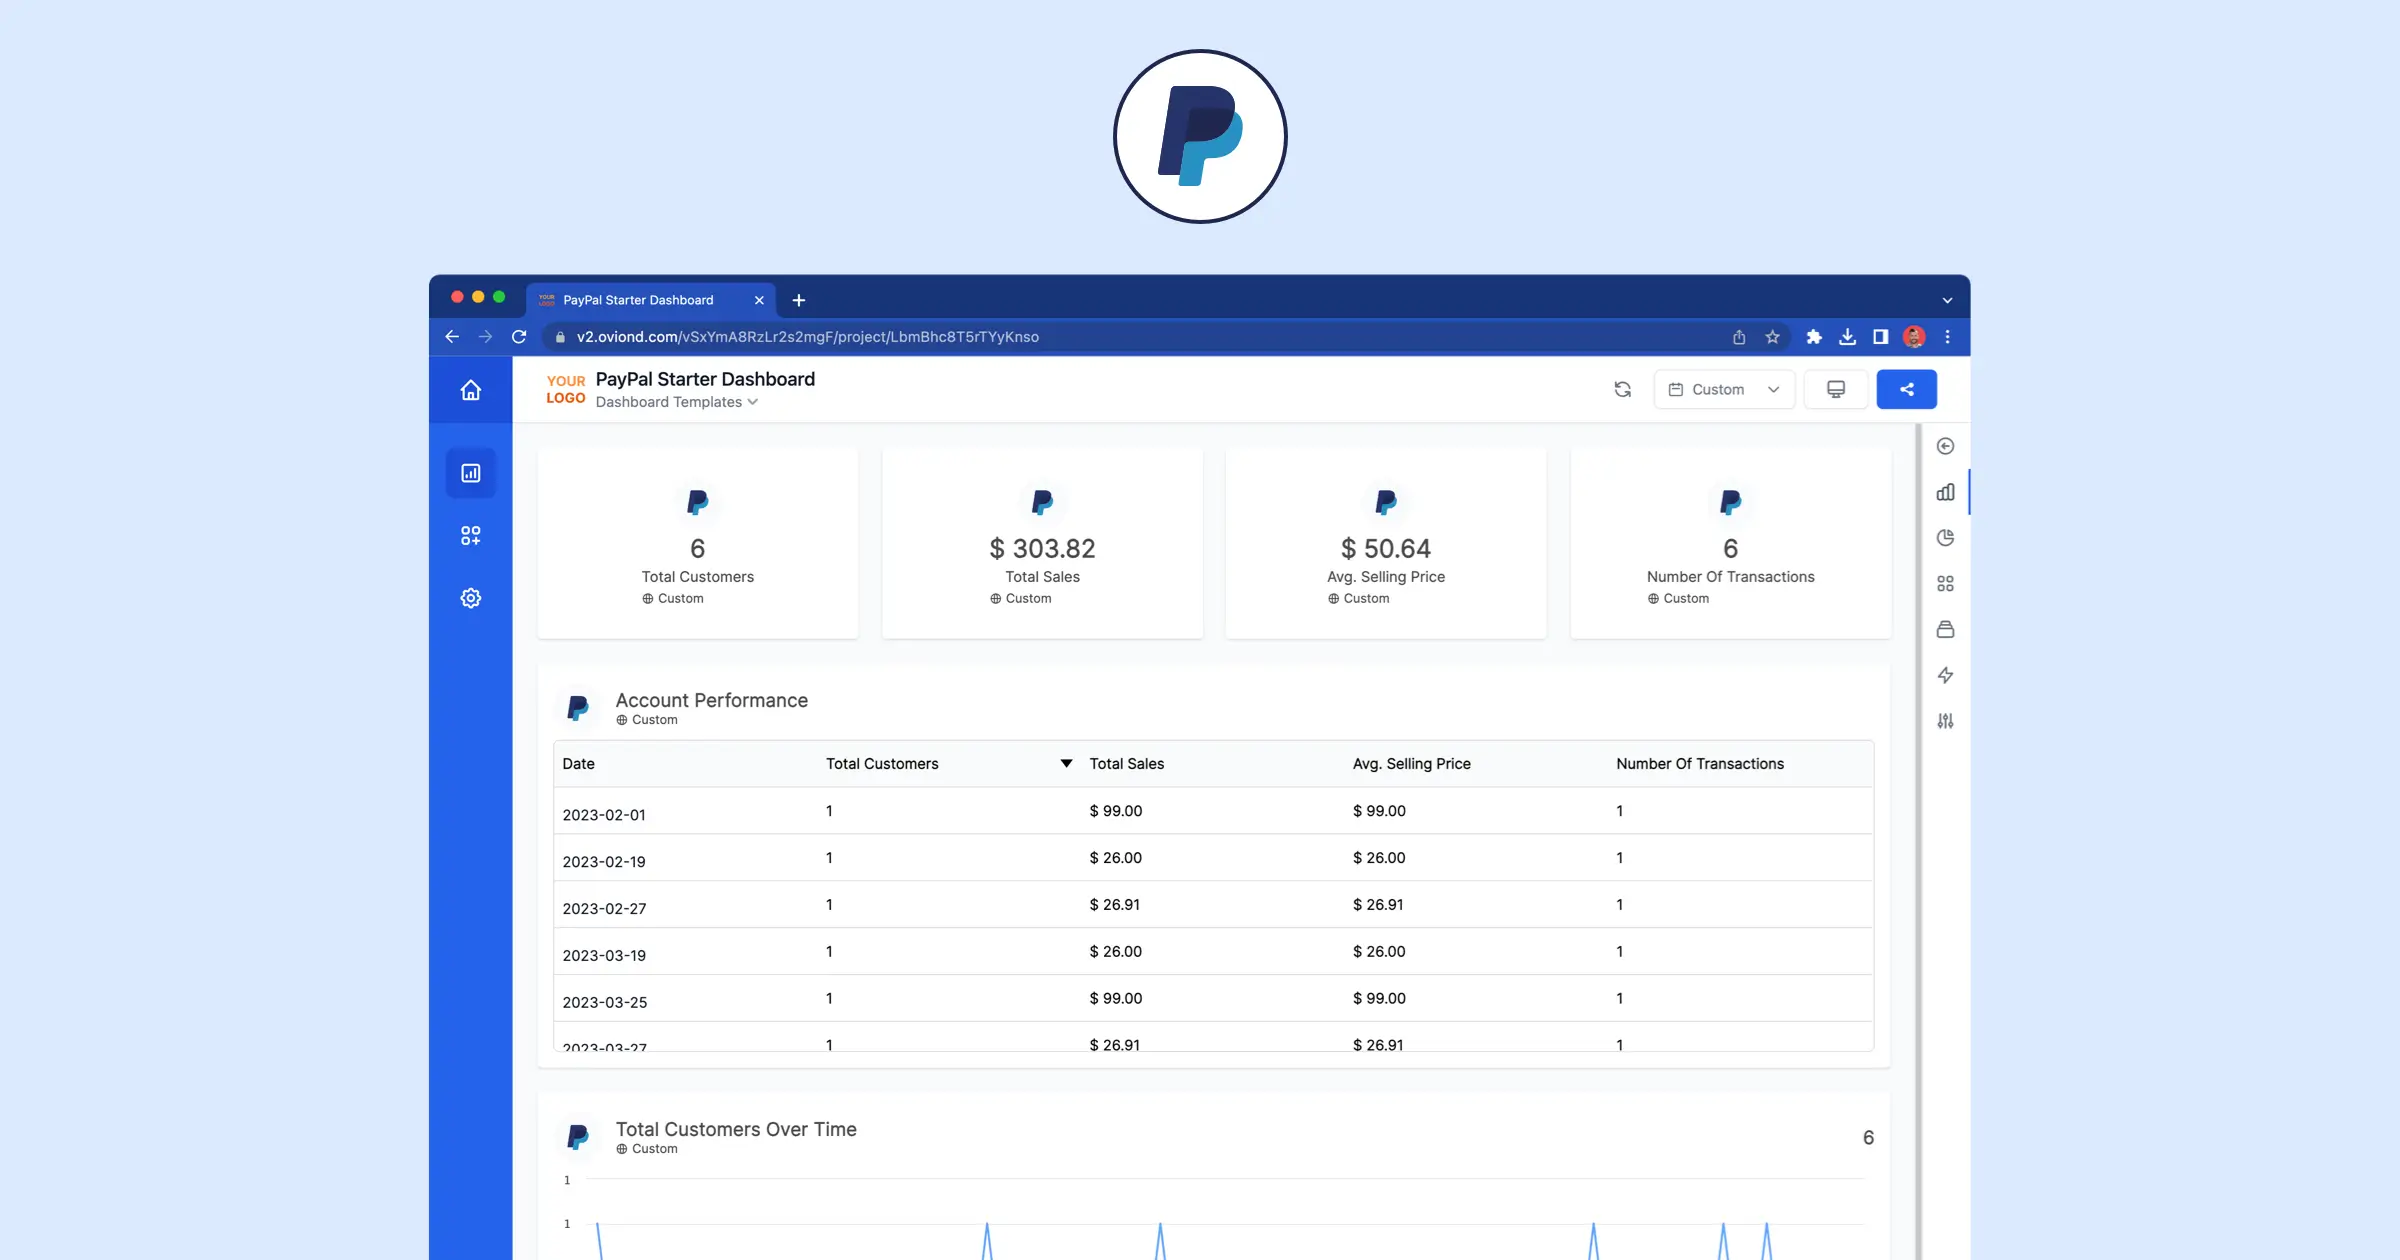2400x1260 pixels.
Task: Click the browser back arrow
Action: (452, 337)
